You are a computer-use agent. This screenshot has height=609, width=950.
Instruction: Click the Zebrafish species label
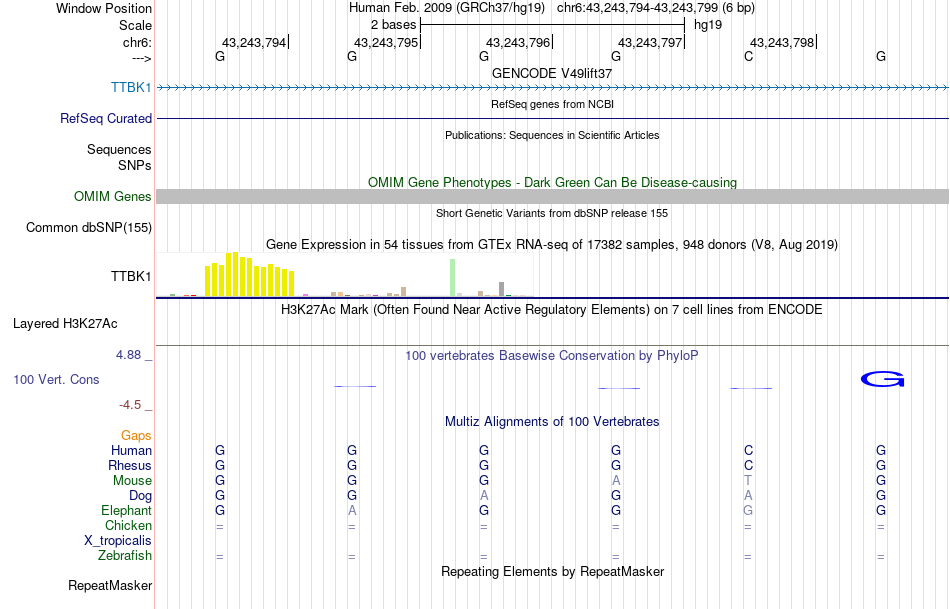tap(125, 555)
